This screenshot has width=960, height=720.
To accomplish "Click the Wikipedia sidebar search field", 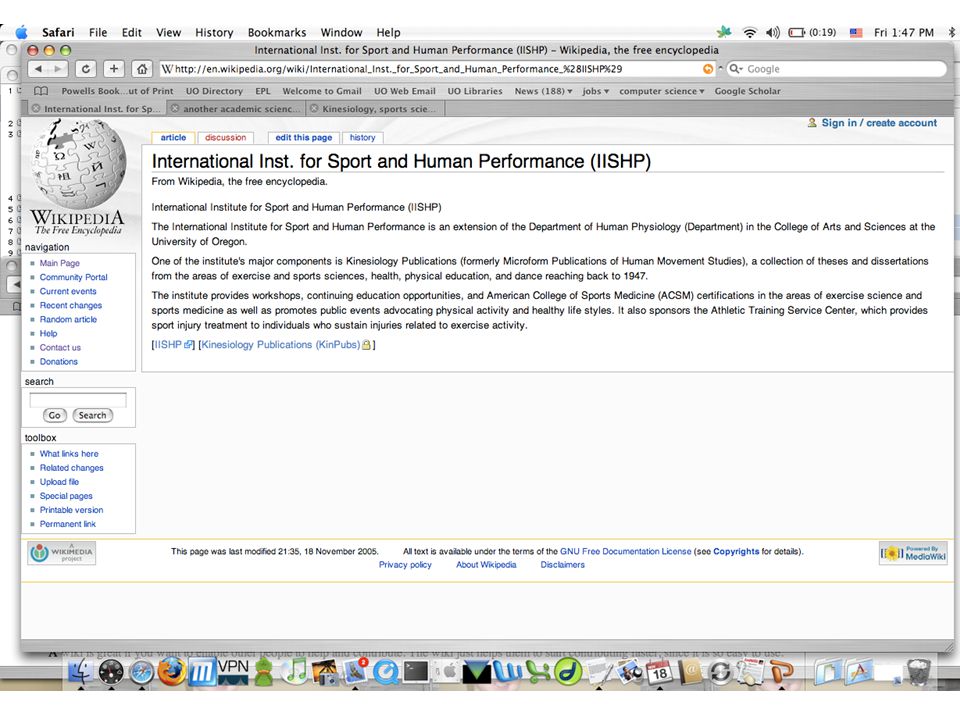I will pos(78,400).
